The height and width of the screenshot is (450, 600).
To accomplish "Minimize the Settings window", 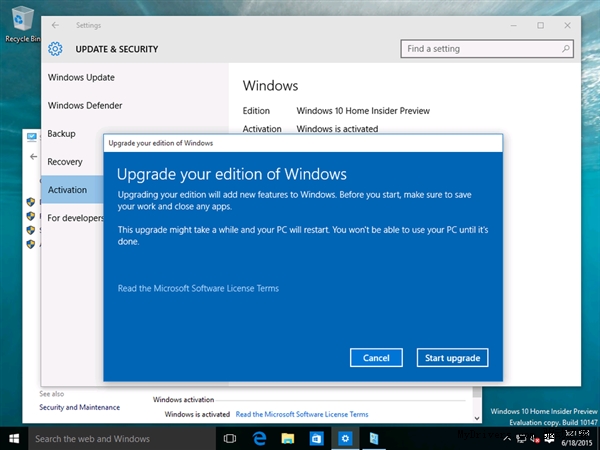I will 514,25.
